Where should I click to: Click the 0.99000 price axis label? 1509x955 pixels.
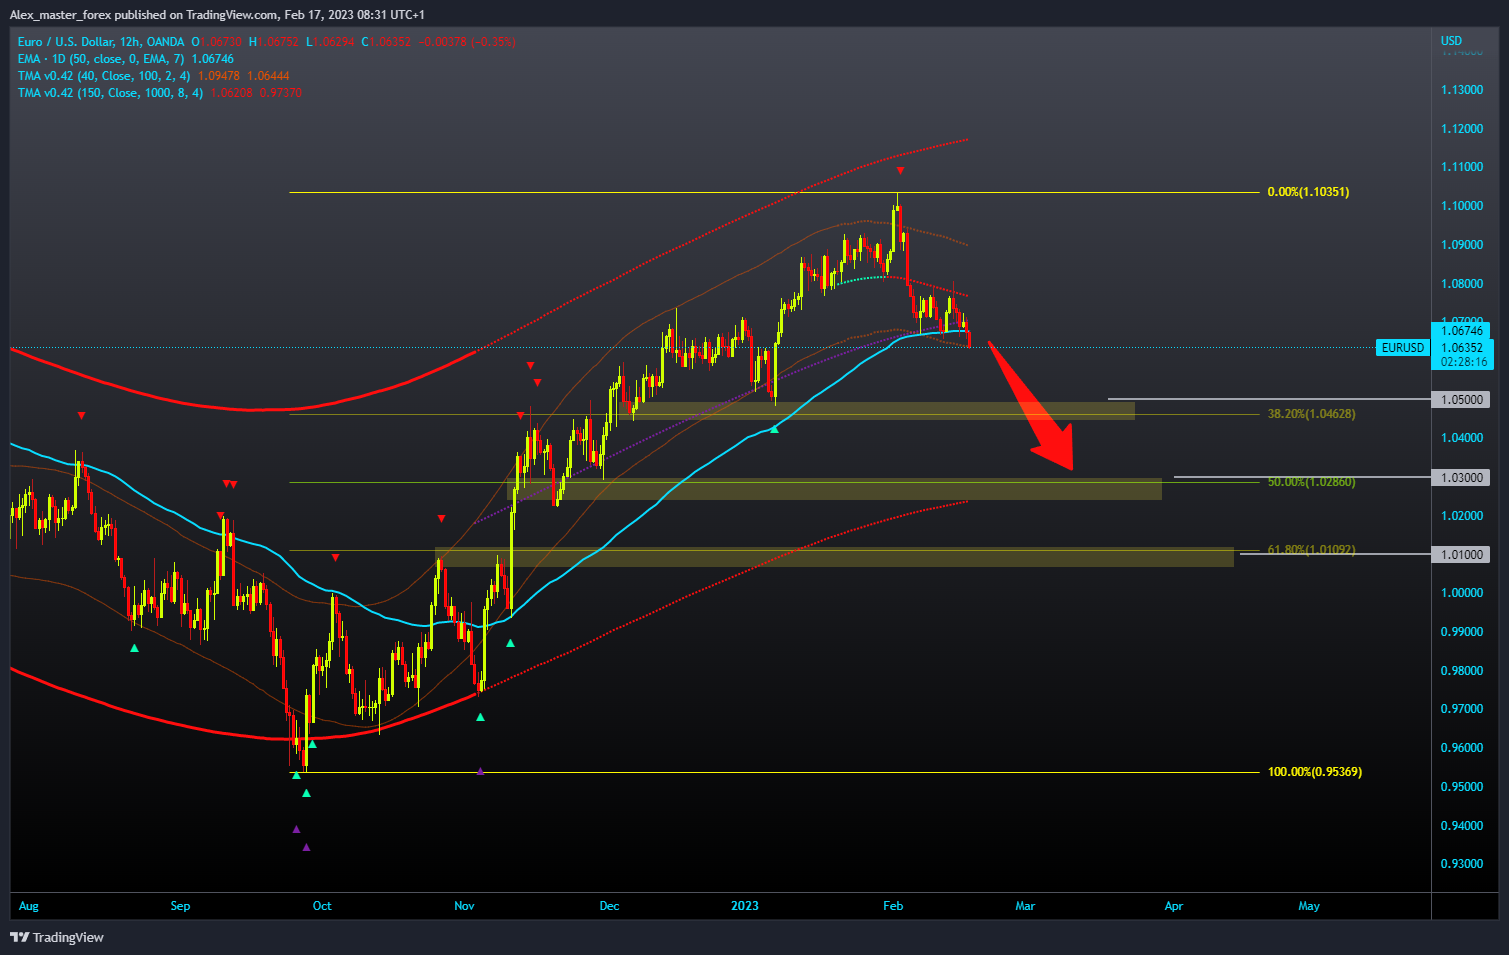(1461, 632)
